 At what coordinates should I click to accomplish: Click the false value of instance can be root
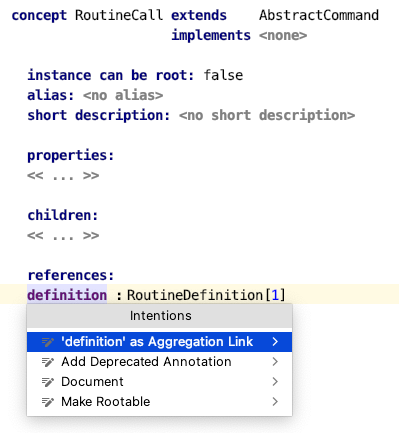(x=223, y=75)
